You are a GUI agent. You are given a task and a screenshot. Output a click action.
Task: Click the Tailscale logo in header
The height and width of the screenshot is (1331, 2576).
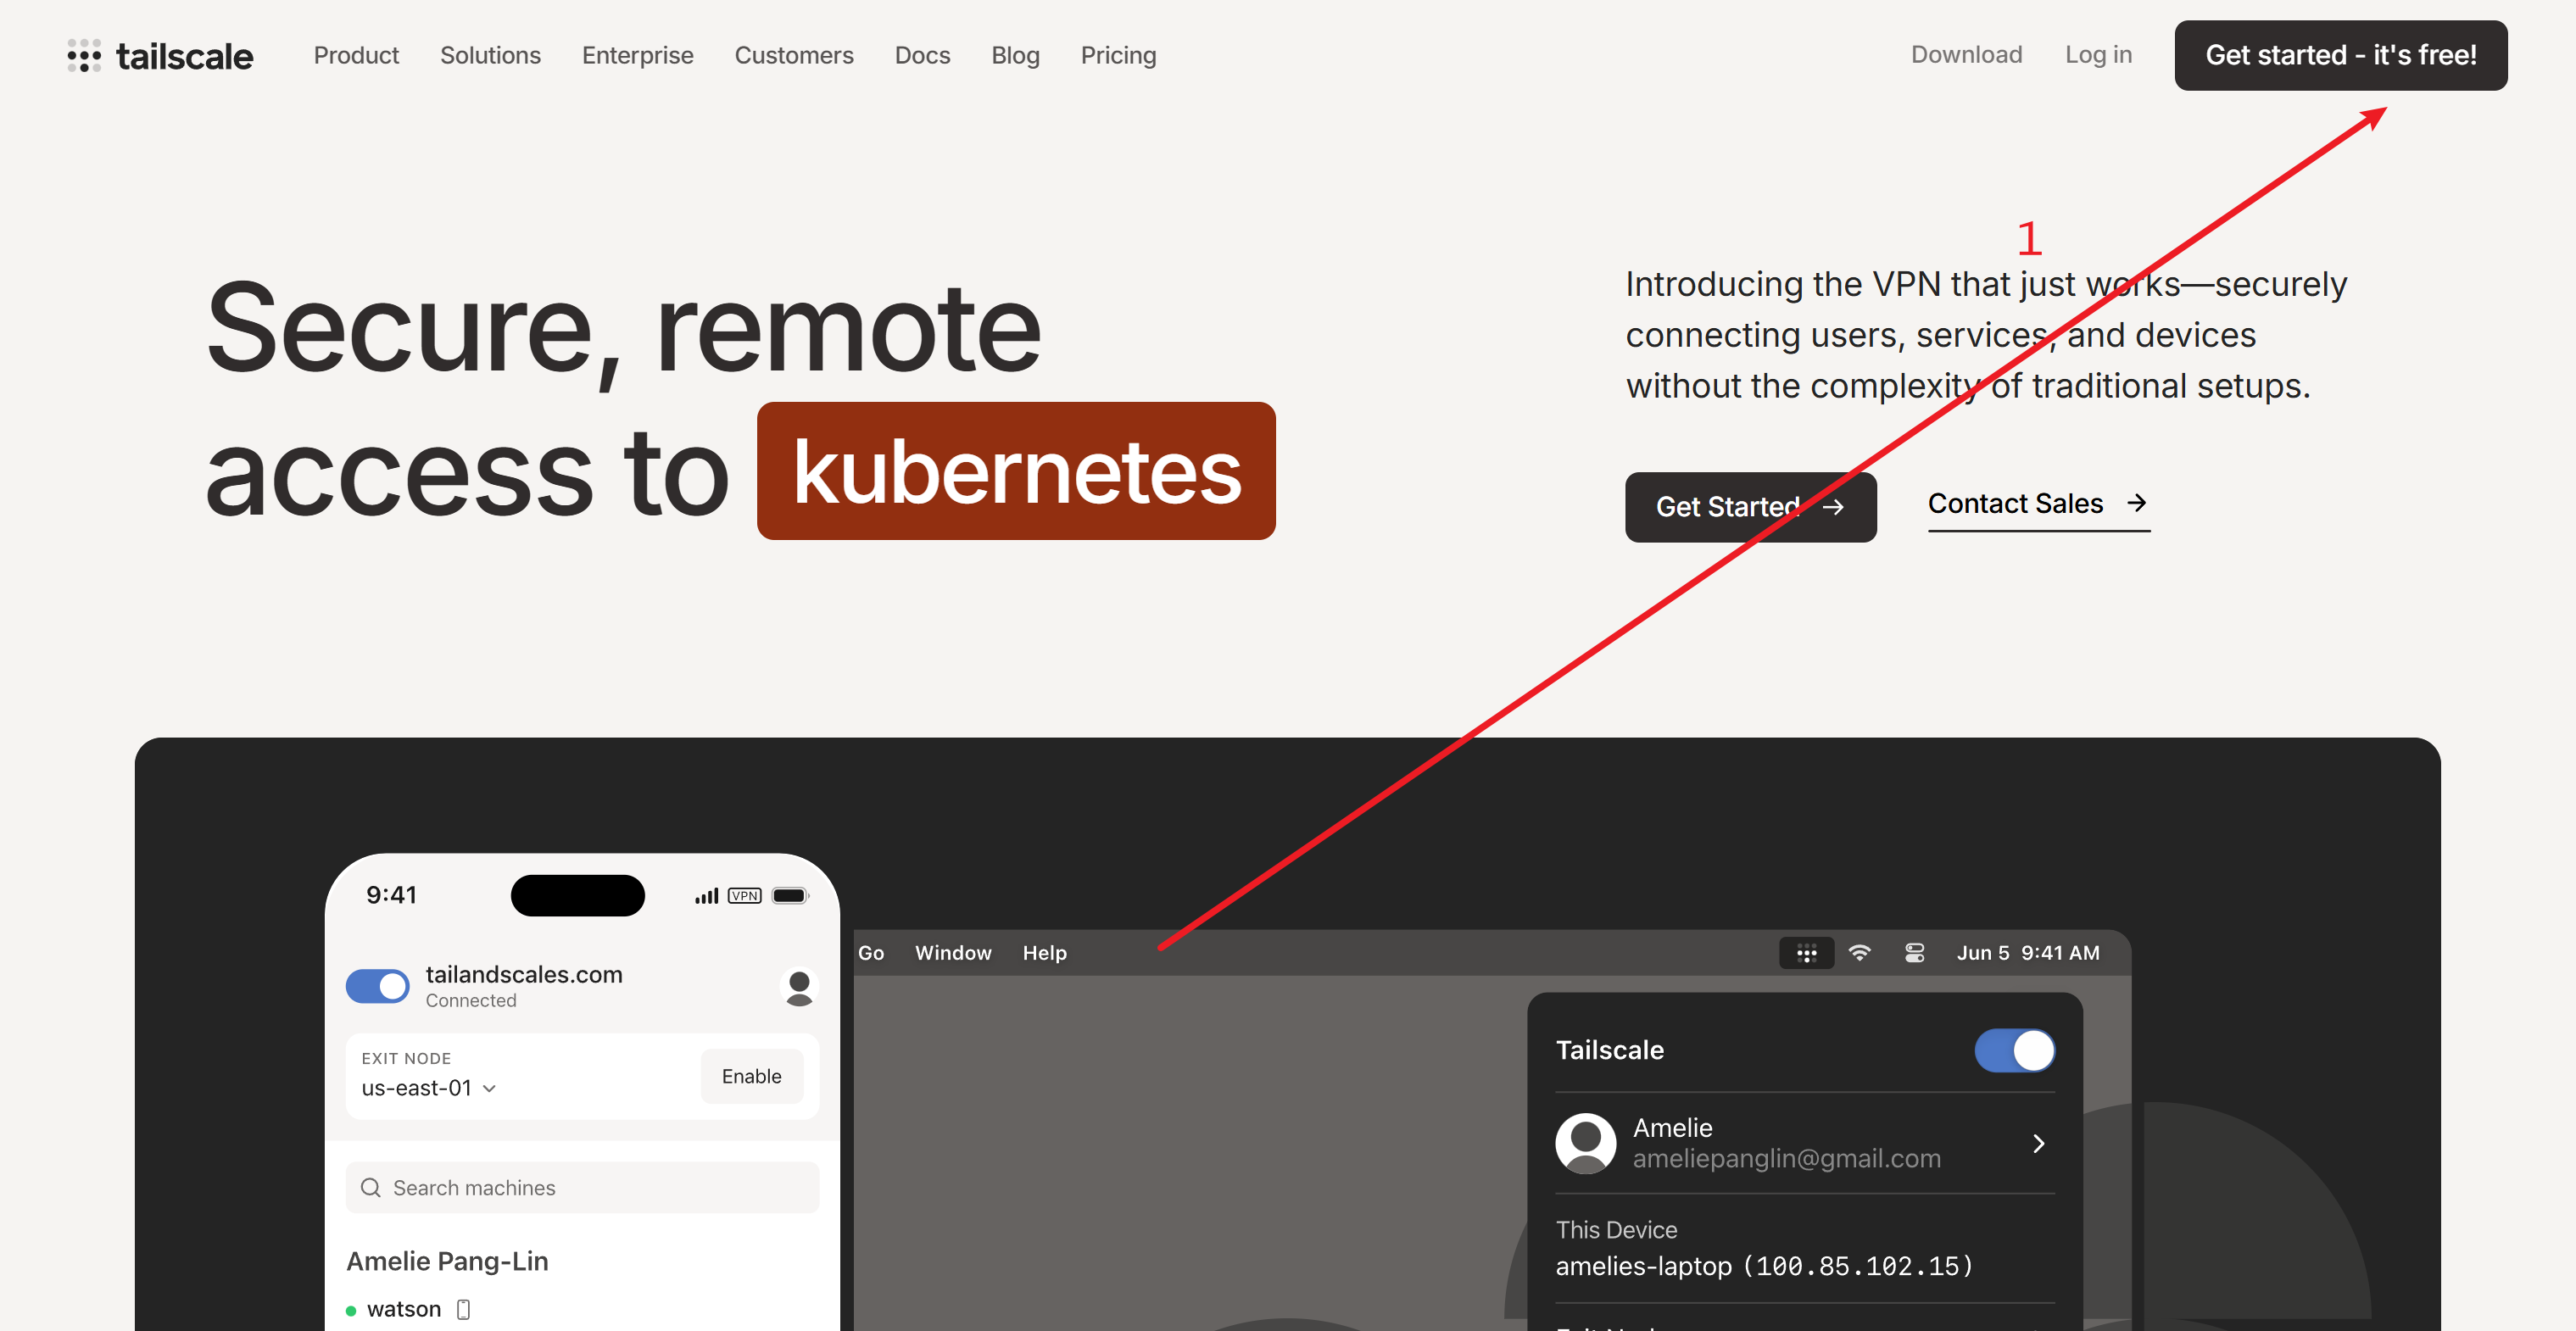pos(160,56)
